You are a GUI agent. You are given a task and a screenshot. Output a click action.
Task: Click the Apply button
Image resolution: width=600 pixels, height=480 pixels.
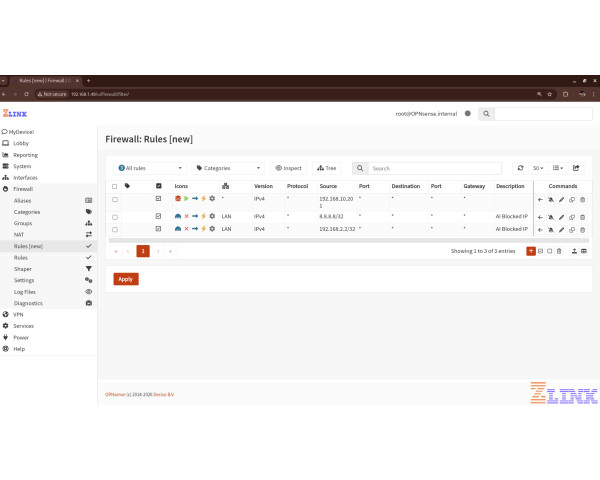coord(126,279)
